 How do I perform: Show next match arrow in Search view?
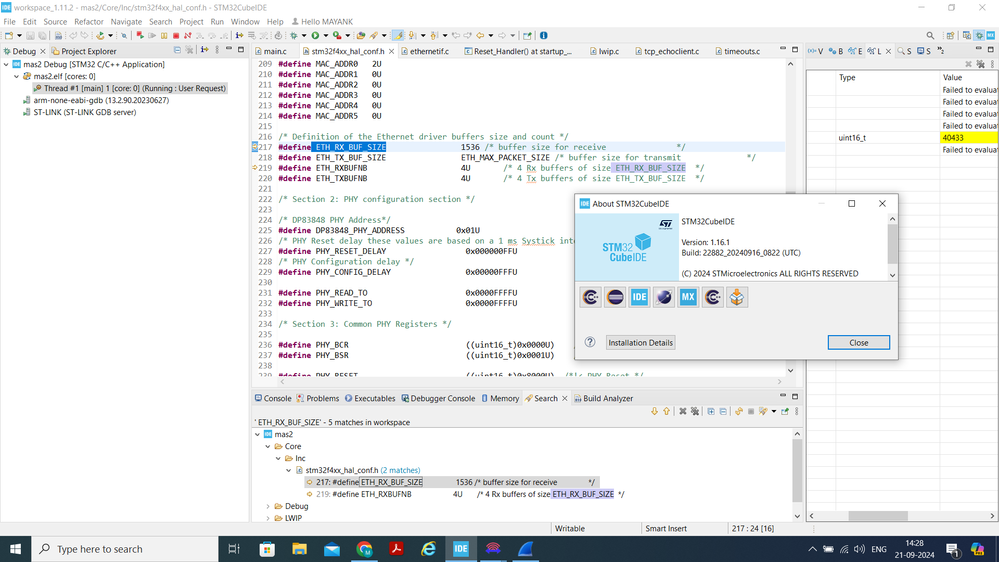tap(655, 411)
